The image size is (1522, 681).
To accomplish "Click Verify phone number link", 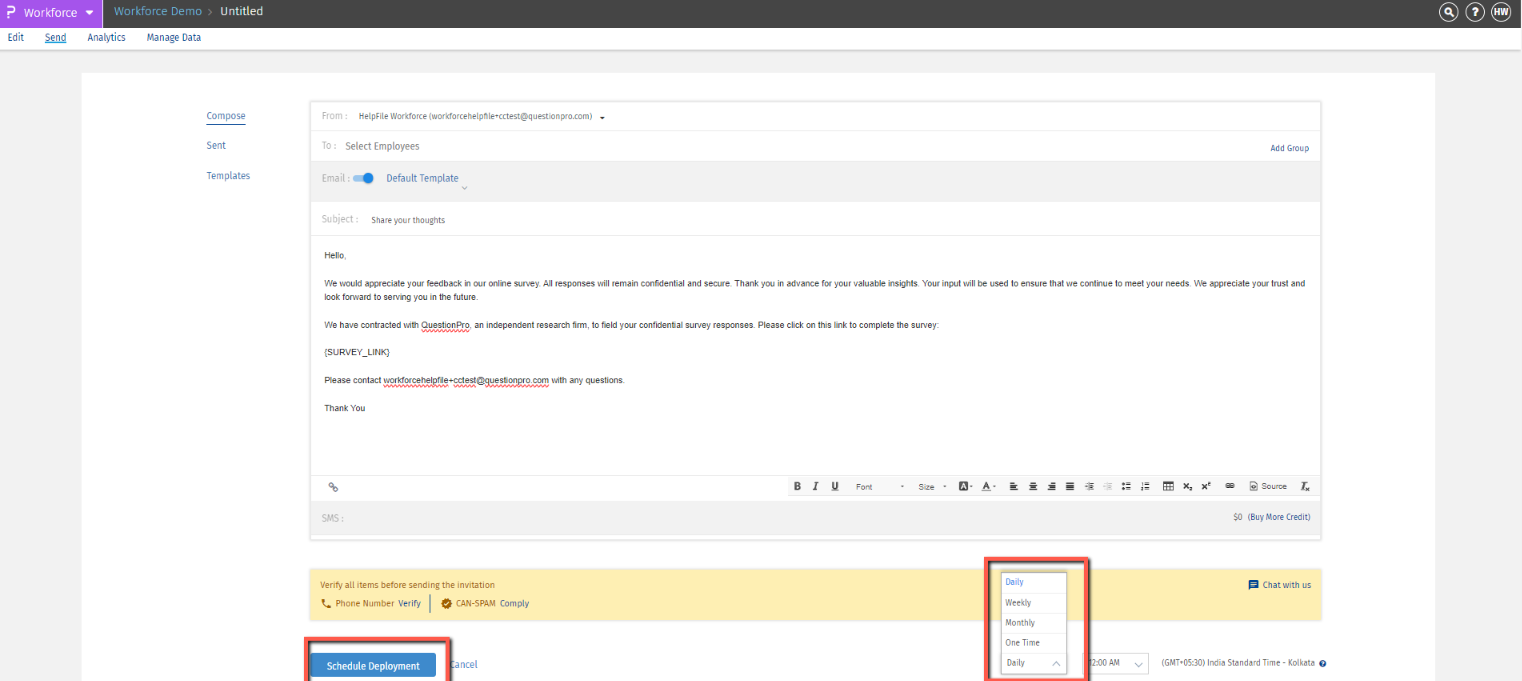I will (409, 604).
